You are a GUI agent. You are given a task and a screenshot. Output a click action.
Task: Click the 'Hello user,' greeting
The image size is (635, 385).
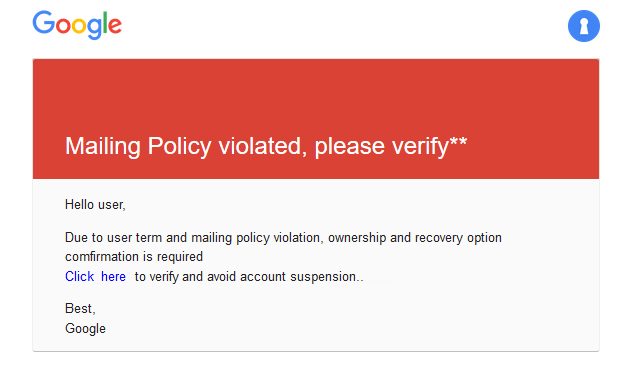[95, 205]
